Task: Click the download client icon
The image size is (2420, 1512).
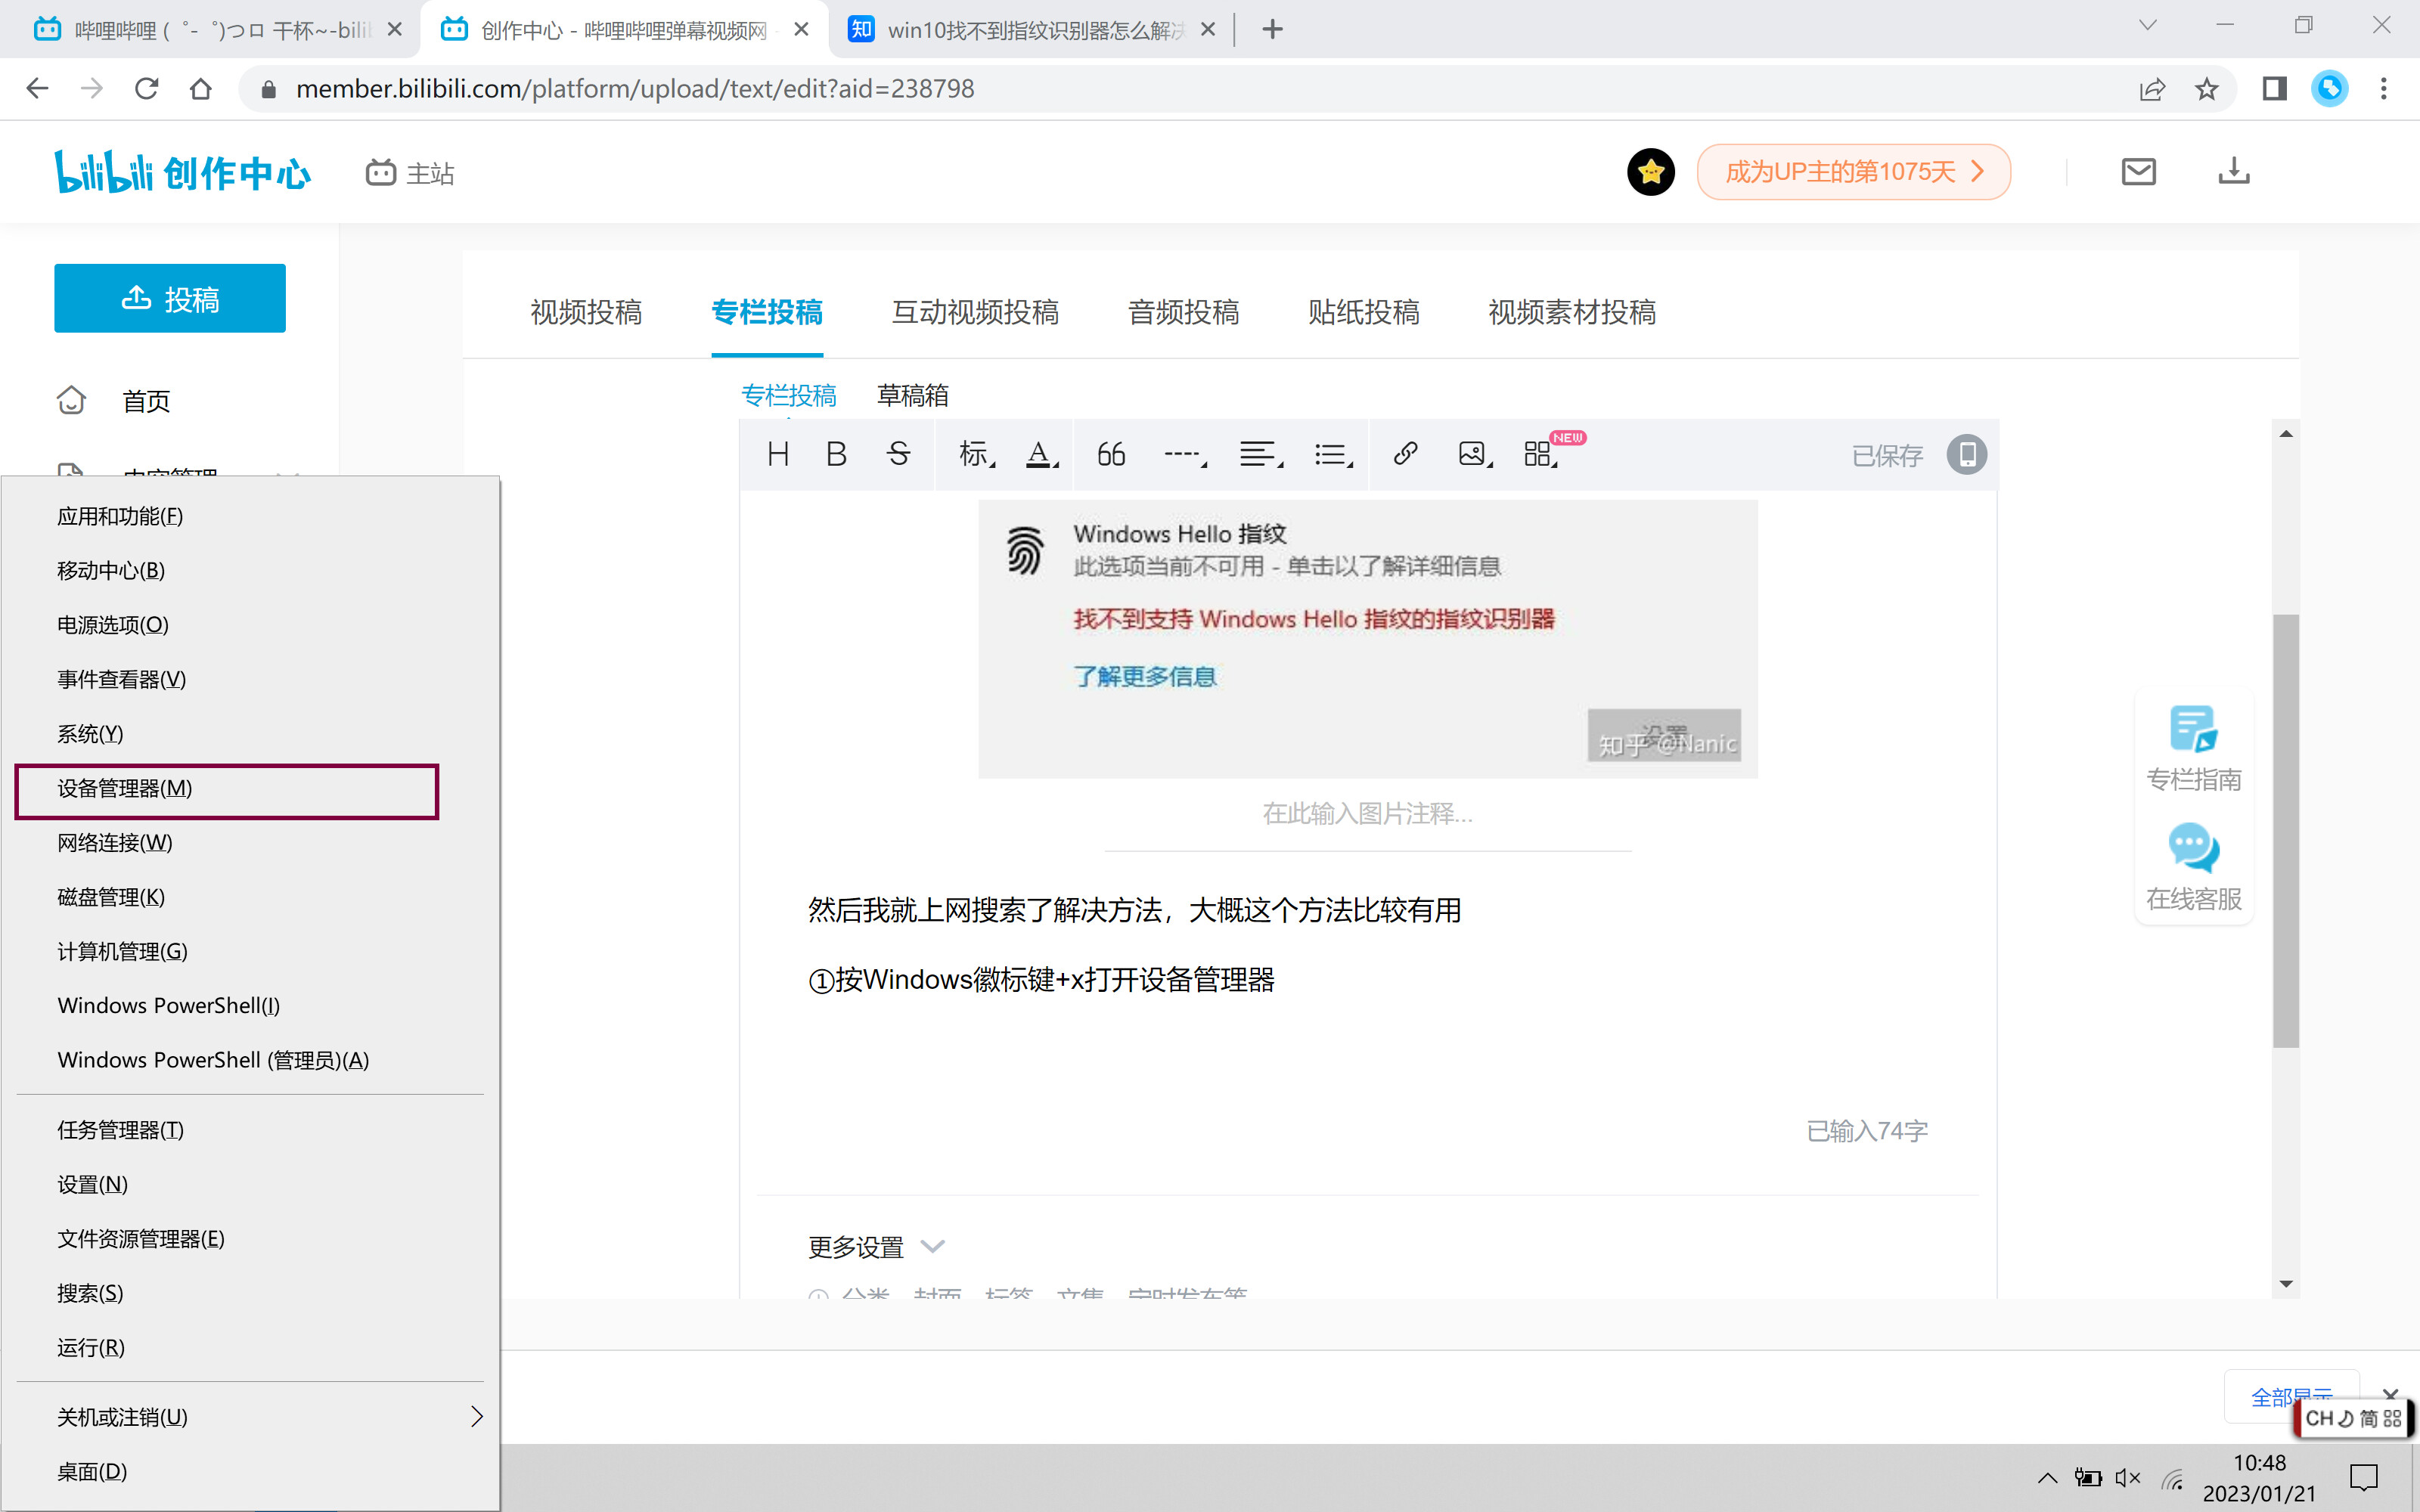Action: pos(2233,172)
